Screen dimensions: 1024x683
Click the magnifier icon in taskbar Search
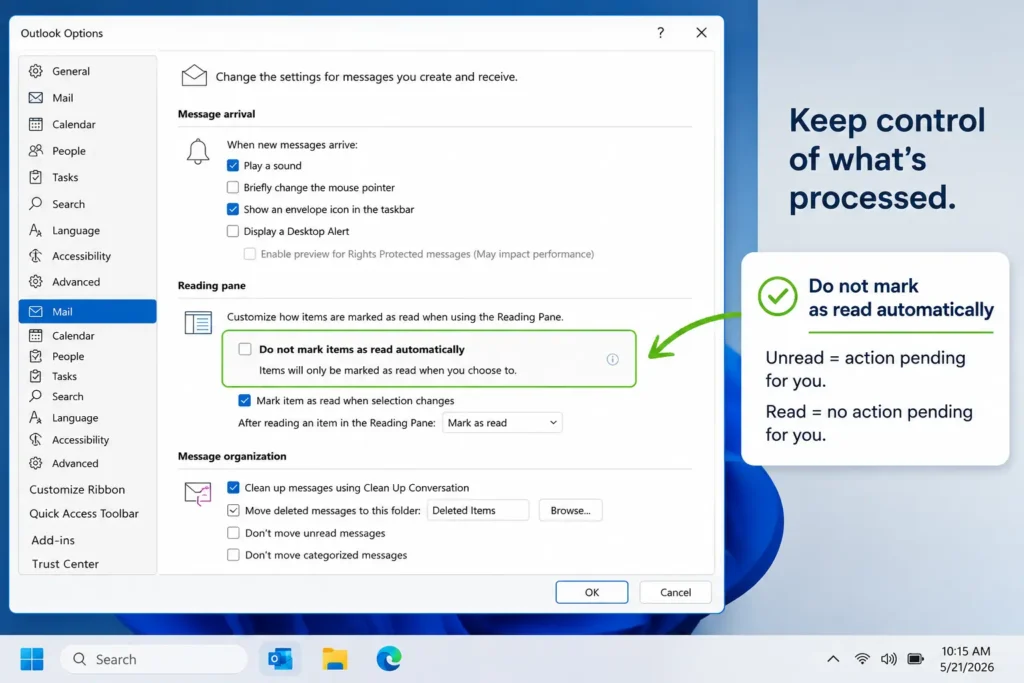[x=79, y=659]
